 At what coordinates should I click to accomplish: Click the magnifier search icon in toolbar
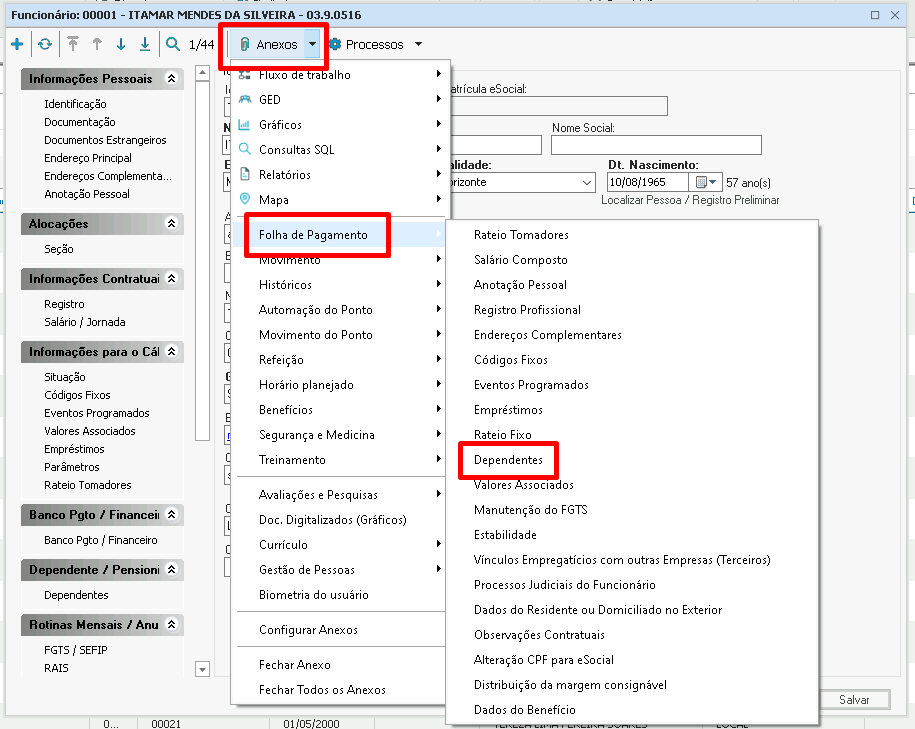(173, 44)
